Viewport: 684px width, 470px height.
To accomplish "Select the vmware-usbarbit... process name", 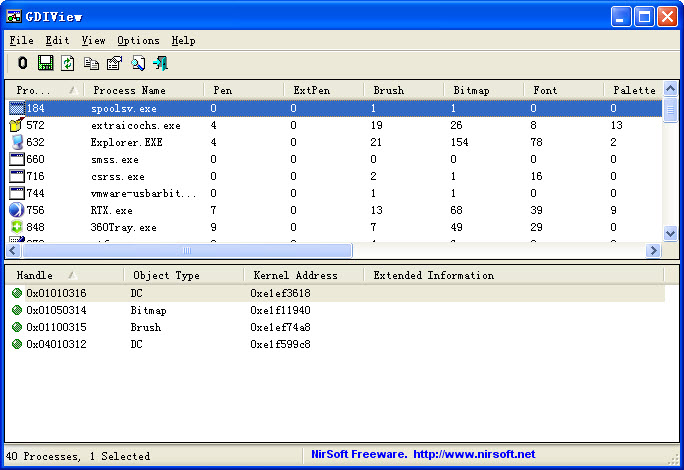I will [x=144, y=193].
